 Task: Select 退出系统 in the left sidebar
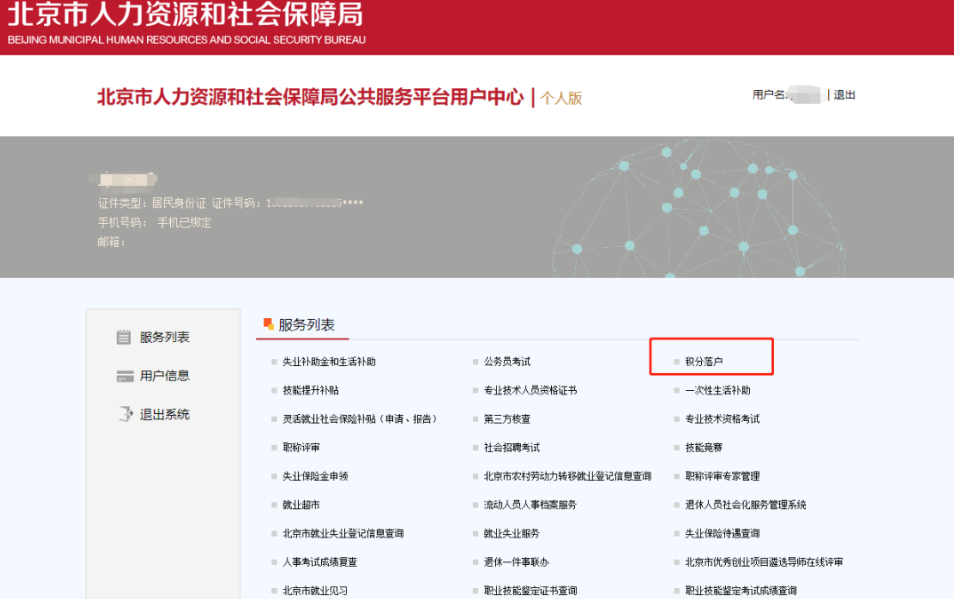coord(164,414)
